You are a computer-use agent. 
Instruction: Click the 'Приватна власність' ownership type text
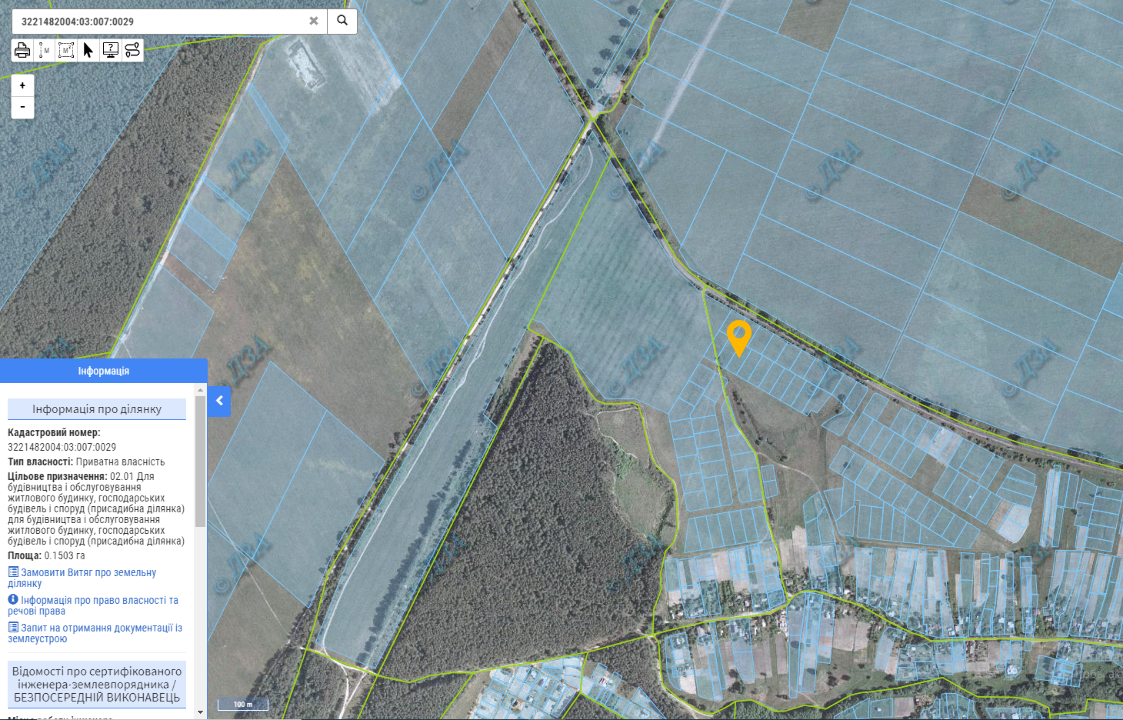(120, 462)
